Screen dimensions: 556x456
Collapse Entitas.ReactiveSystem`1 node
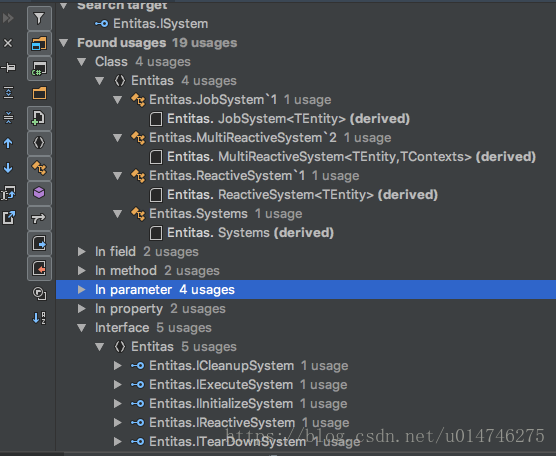(117, 176)
